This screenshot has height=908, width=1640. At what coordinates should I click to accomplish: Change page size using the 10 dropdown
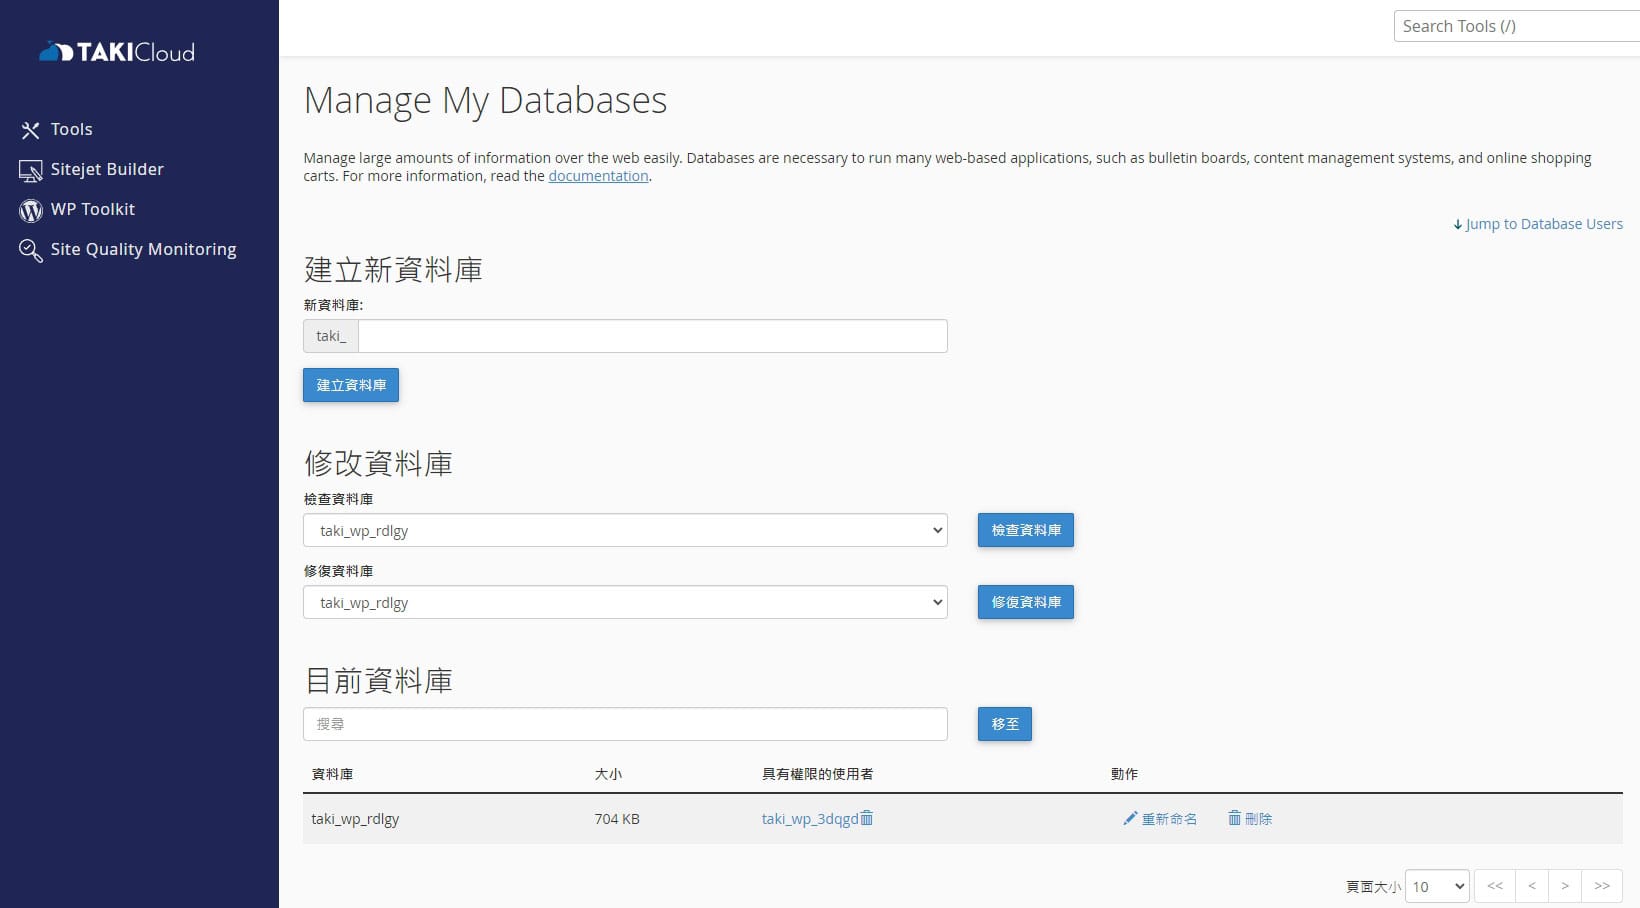point(1437,886)
